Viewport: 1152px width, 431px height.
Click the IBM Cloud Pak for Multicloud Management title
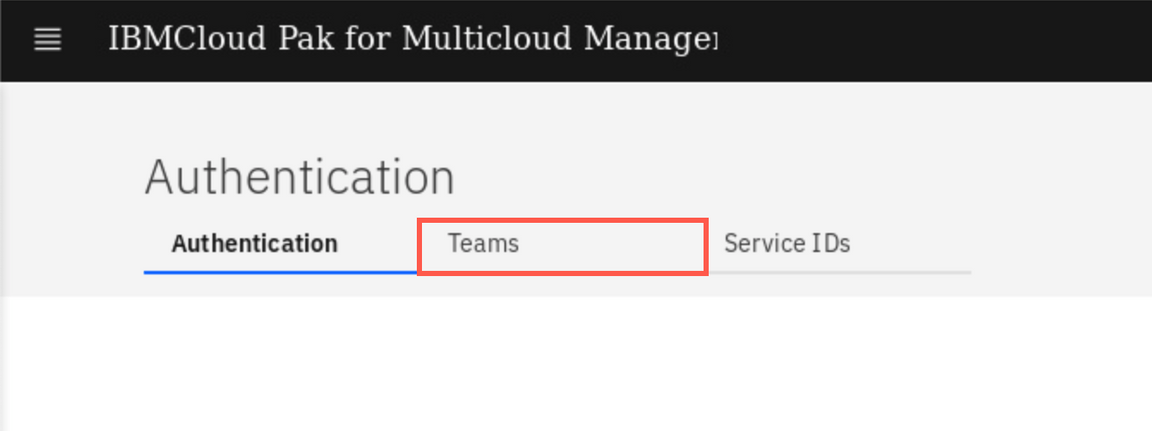tap(412, 39)
